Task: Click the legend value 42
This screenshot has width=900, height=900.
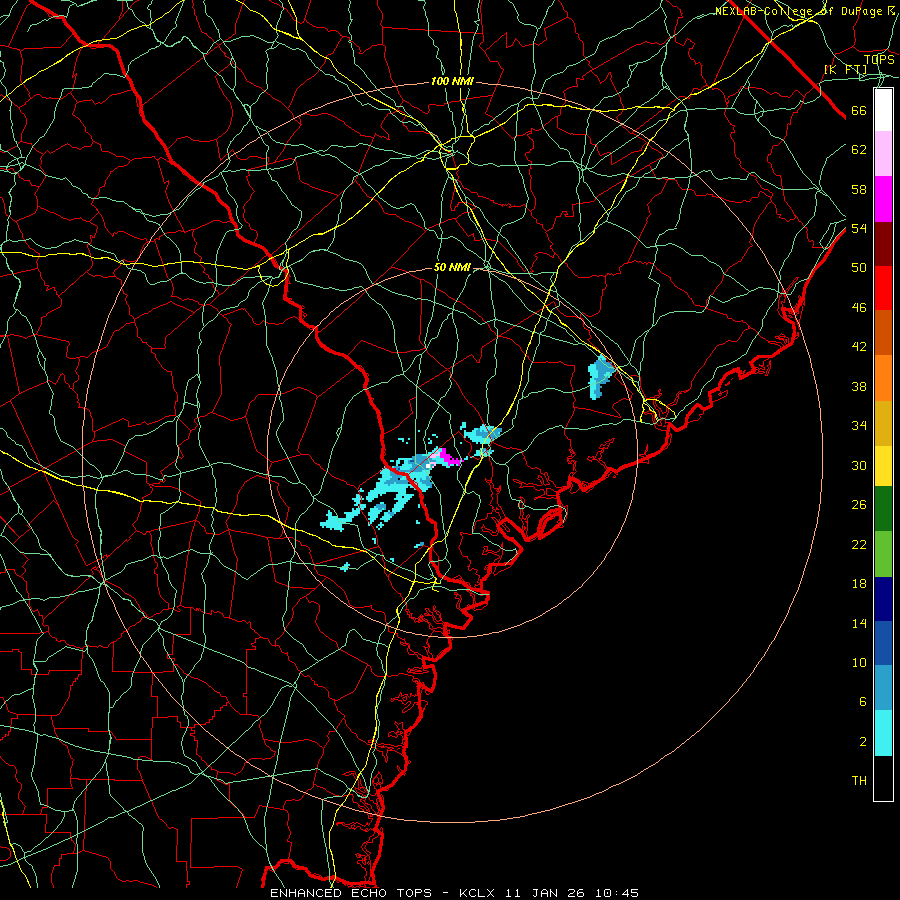Action: tap(859, 347)
